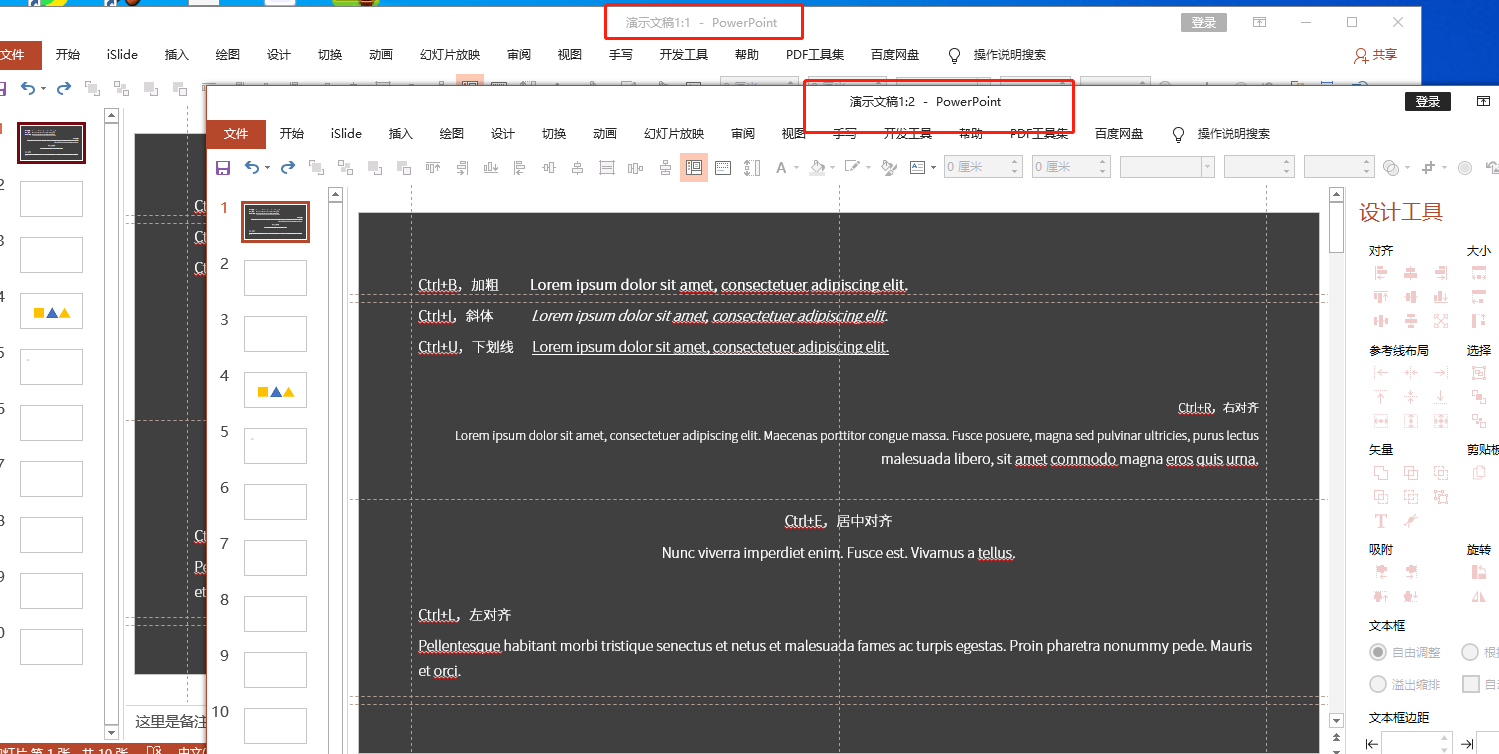Viewport: 1499px width, 754px height.
Task: Open the font color A dropdown arrow
Action: tap(796, 167)
